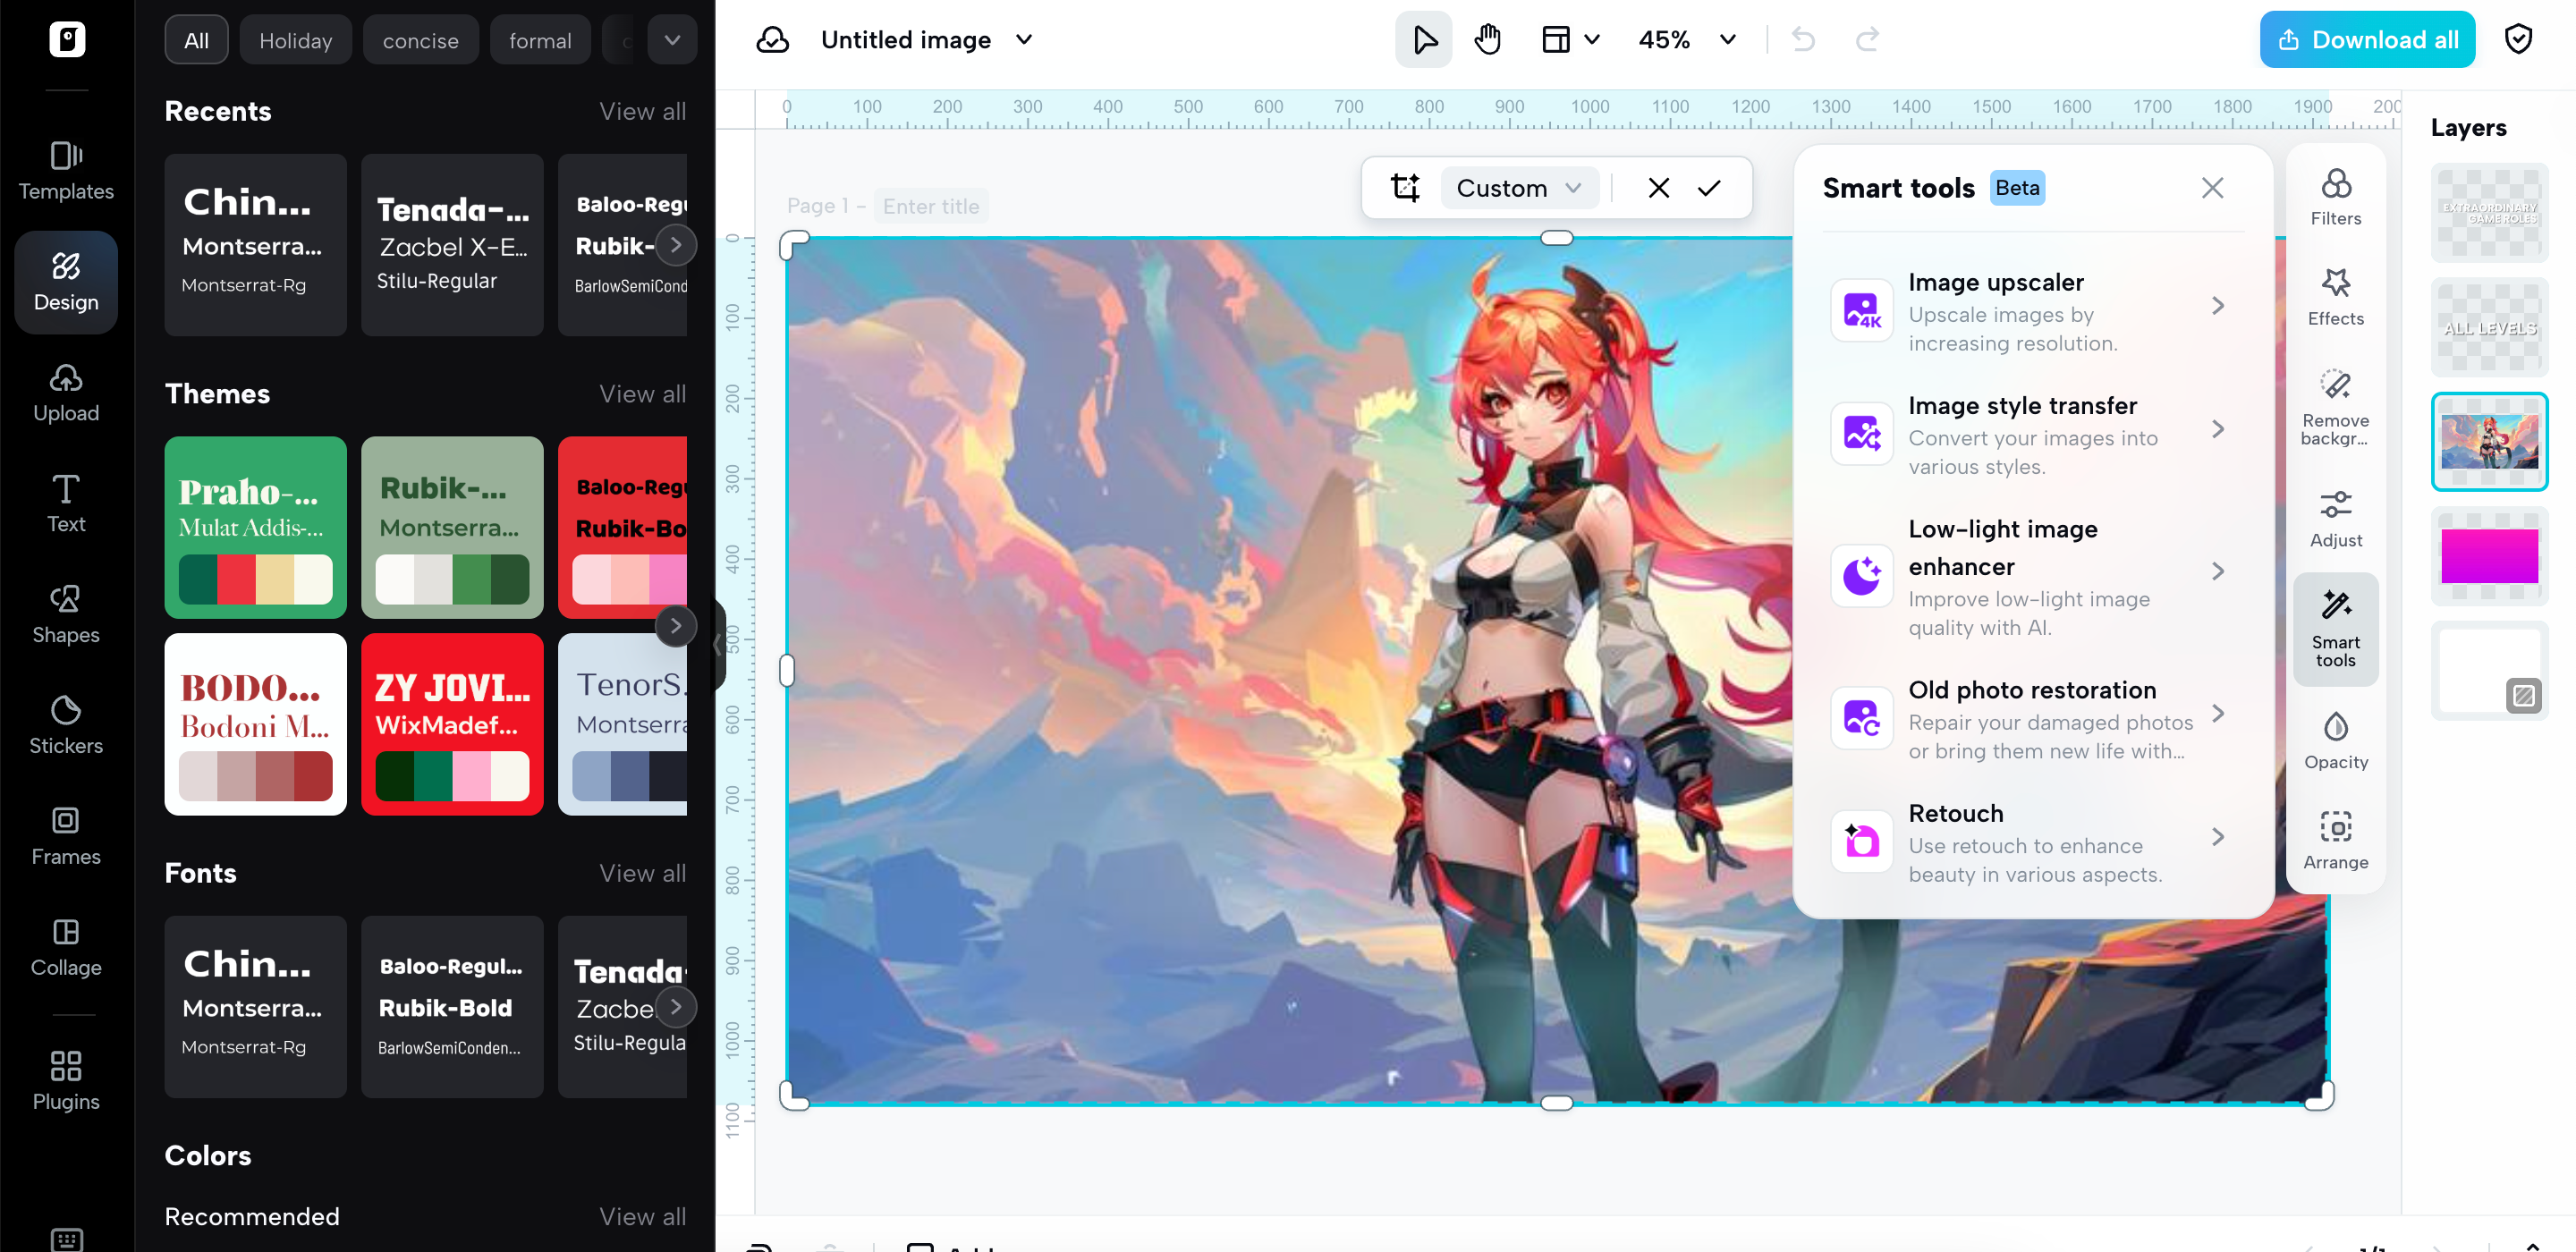The image size is (2576, 1252).
Task: Click the cloud save status icon
Action: [x=772, y=40]
